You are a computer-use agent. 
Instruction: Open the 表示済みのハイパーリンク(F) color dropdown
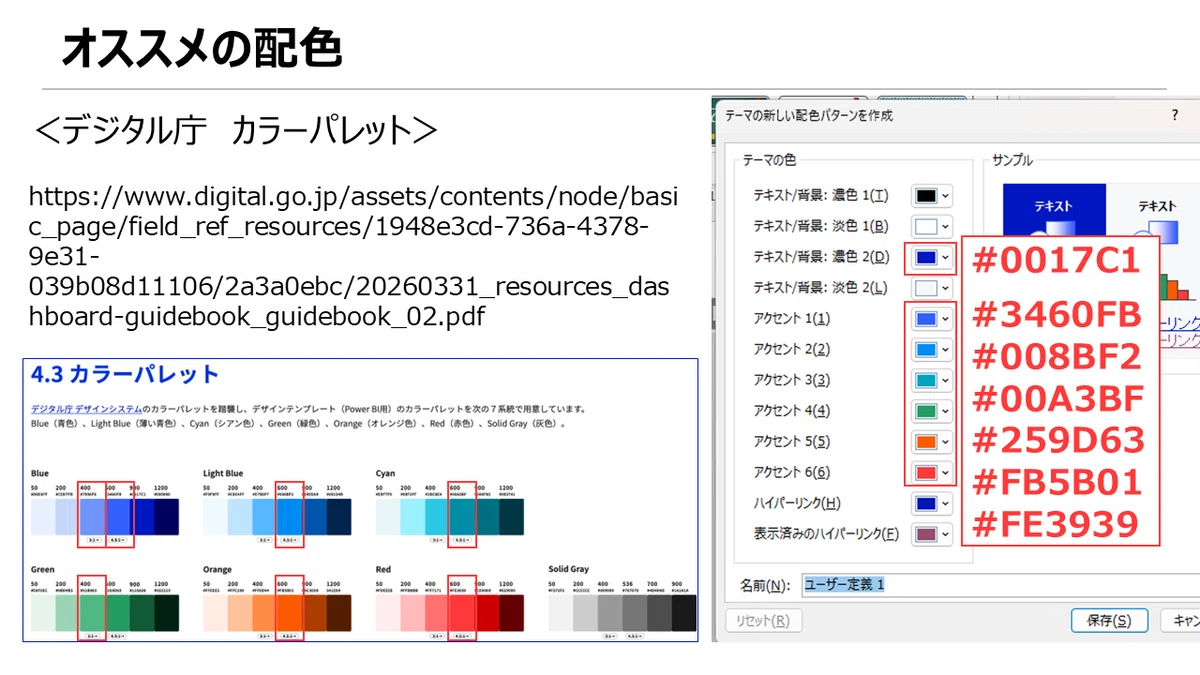[x=932, y=534]
